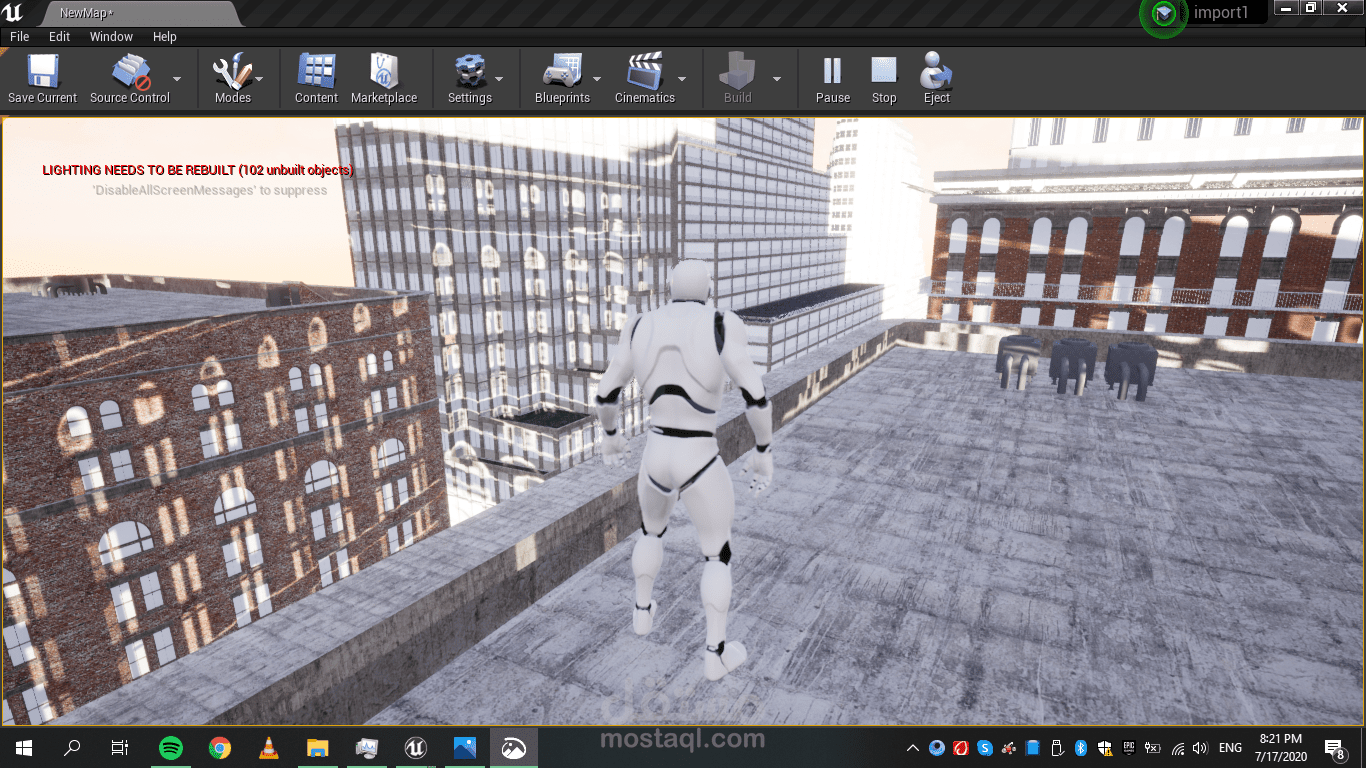The width and height of the screenshot is (1366, 768).
Task: Open the Blueprints toolbar button
Action: [562, 78]
